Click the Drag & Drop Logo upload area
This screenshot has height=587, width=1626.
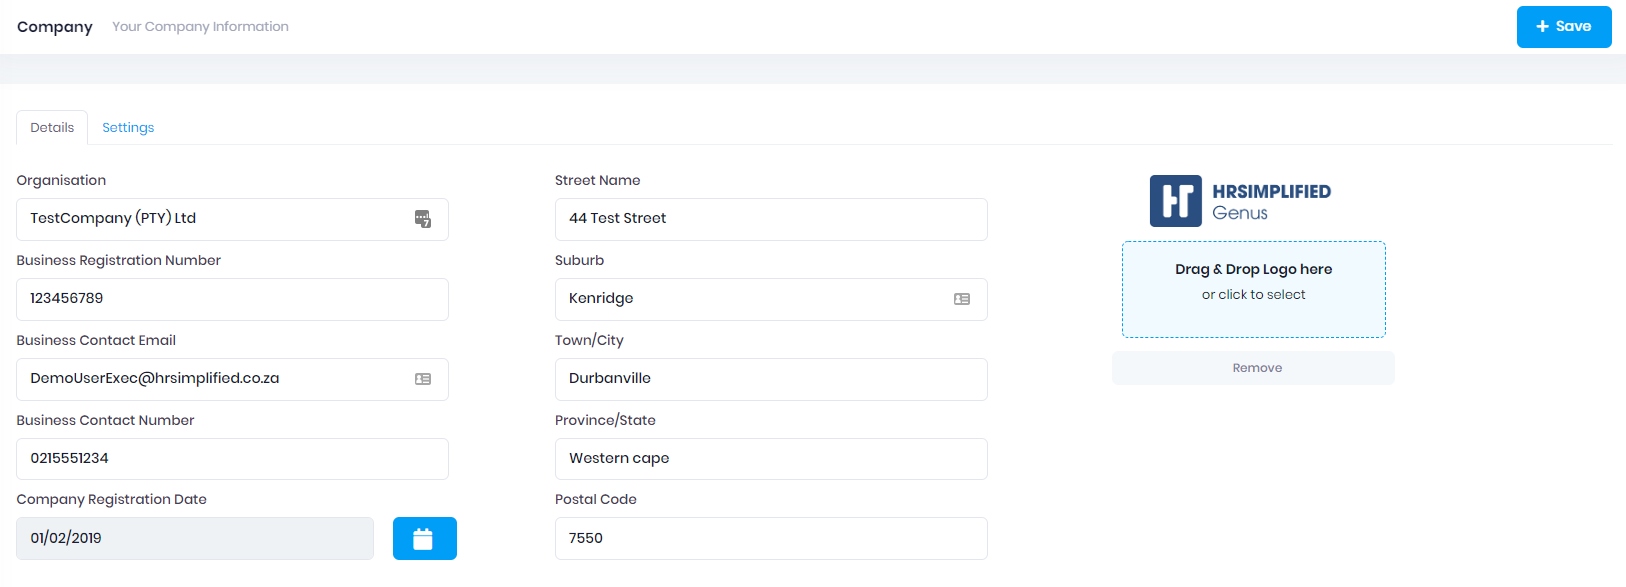coord(1254,289)
